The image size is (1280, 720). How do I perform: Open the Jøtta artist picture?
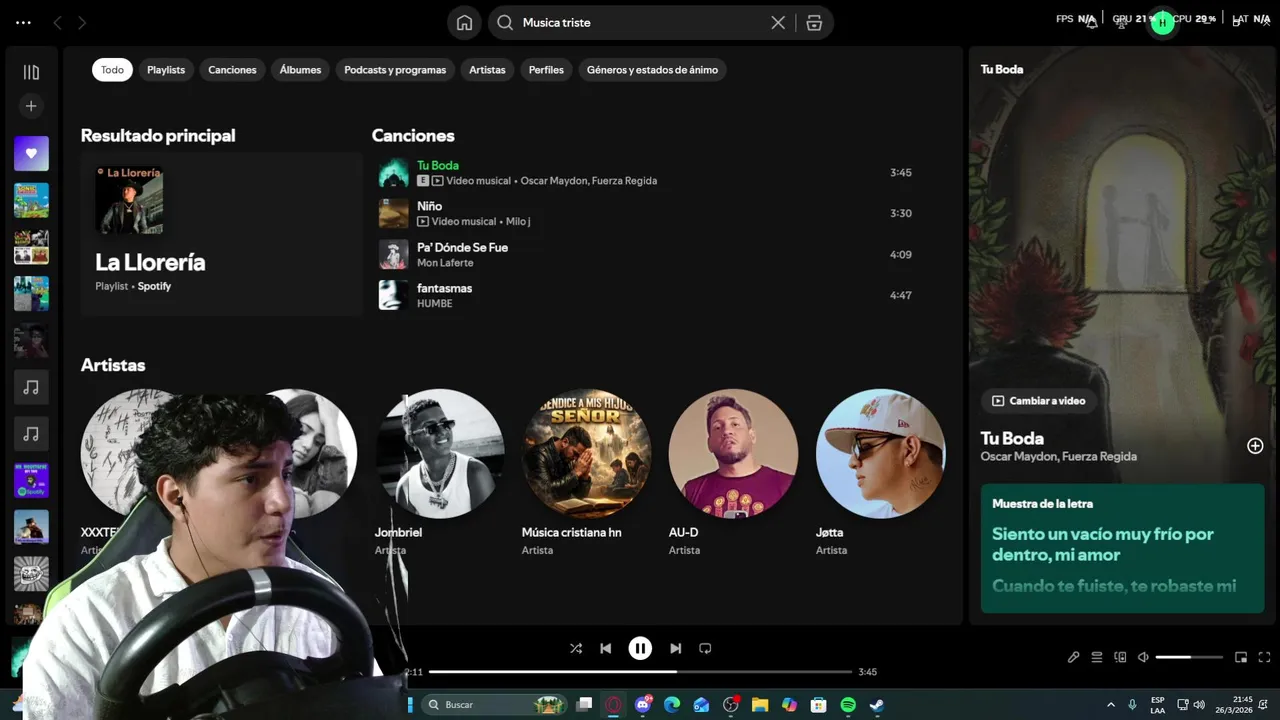point(880,453)
